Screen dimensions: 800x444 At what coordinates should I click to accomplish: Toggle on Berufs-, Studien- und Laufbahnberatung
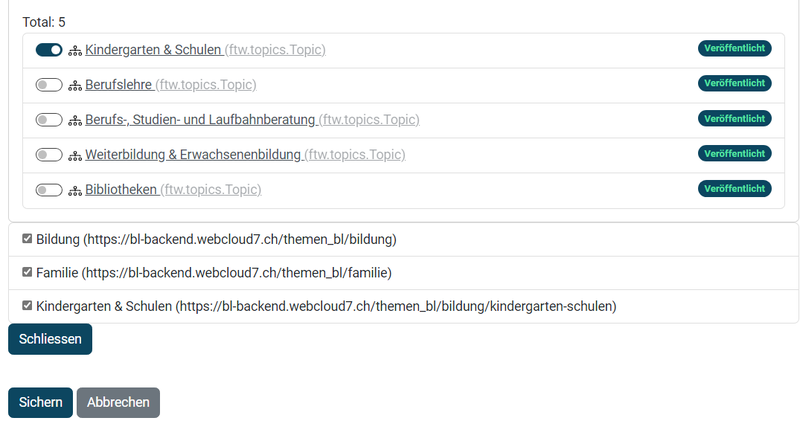point(49,120)
